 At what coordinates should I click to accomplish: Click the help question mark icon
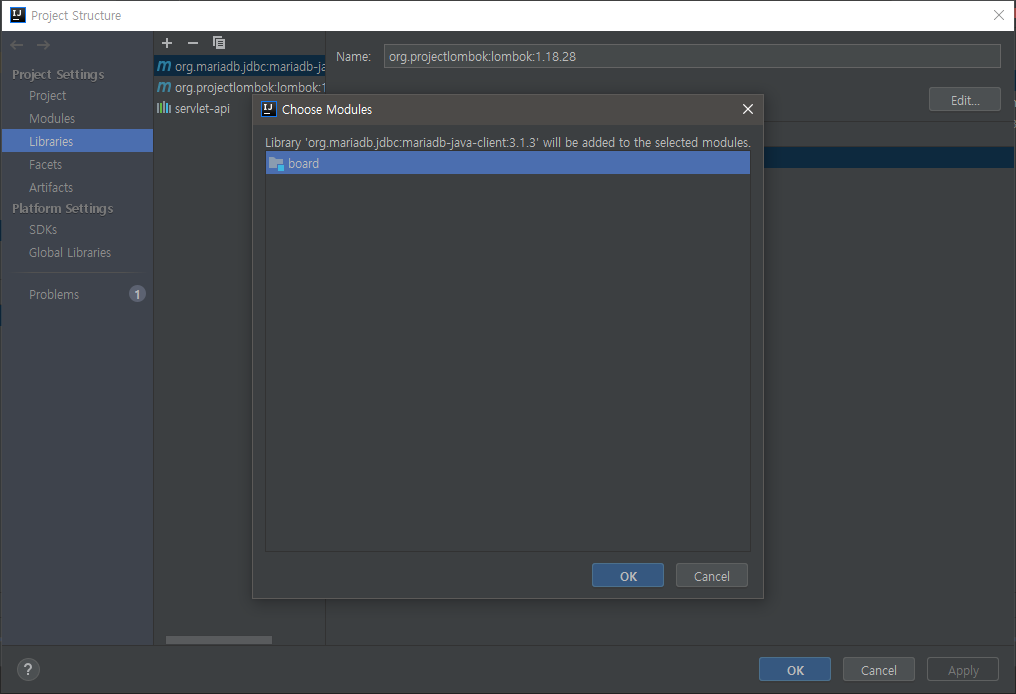coord(27,669)
